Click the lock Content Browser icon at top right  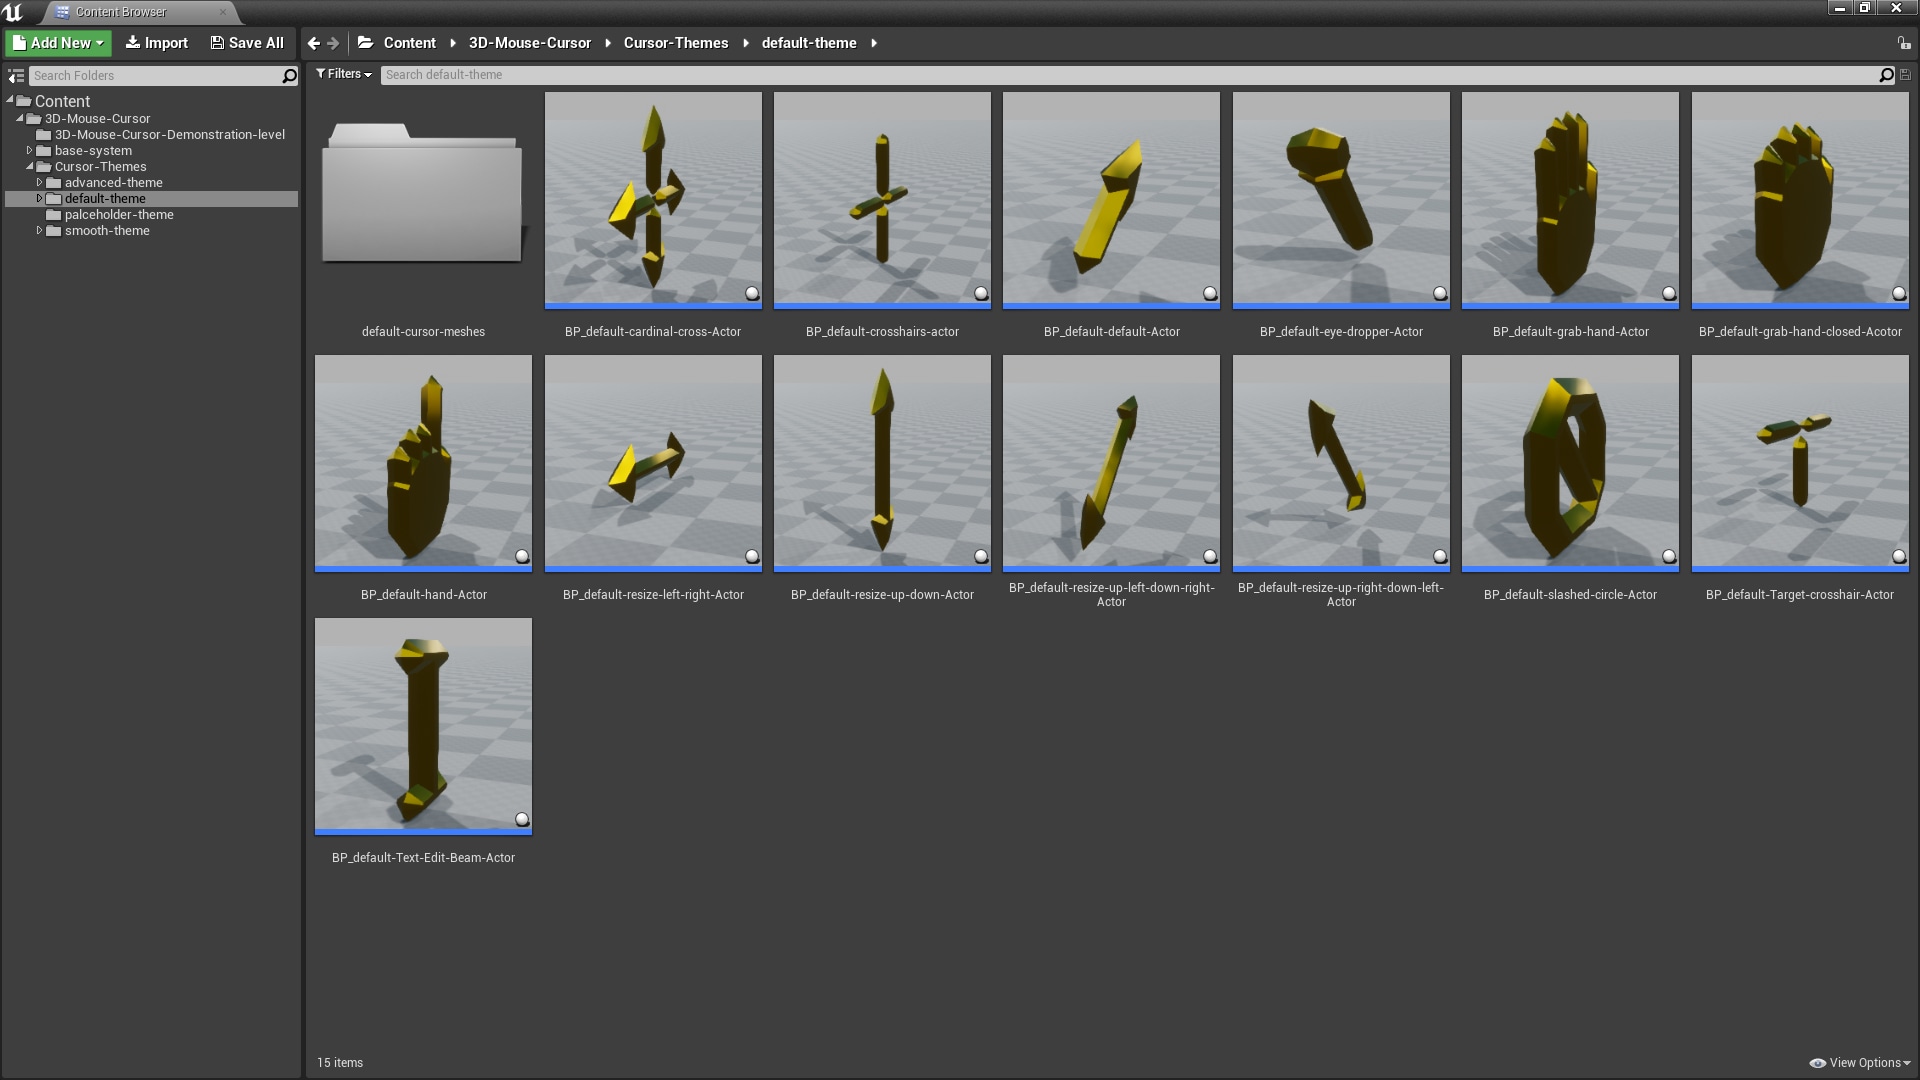(x=1903, y=44)
